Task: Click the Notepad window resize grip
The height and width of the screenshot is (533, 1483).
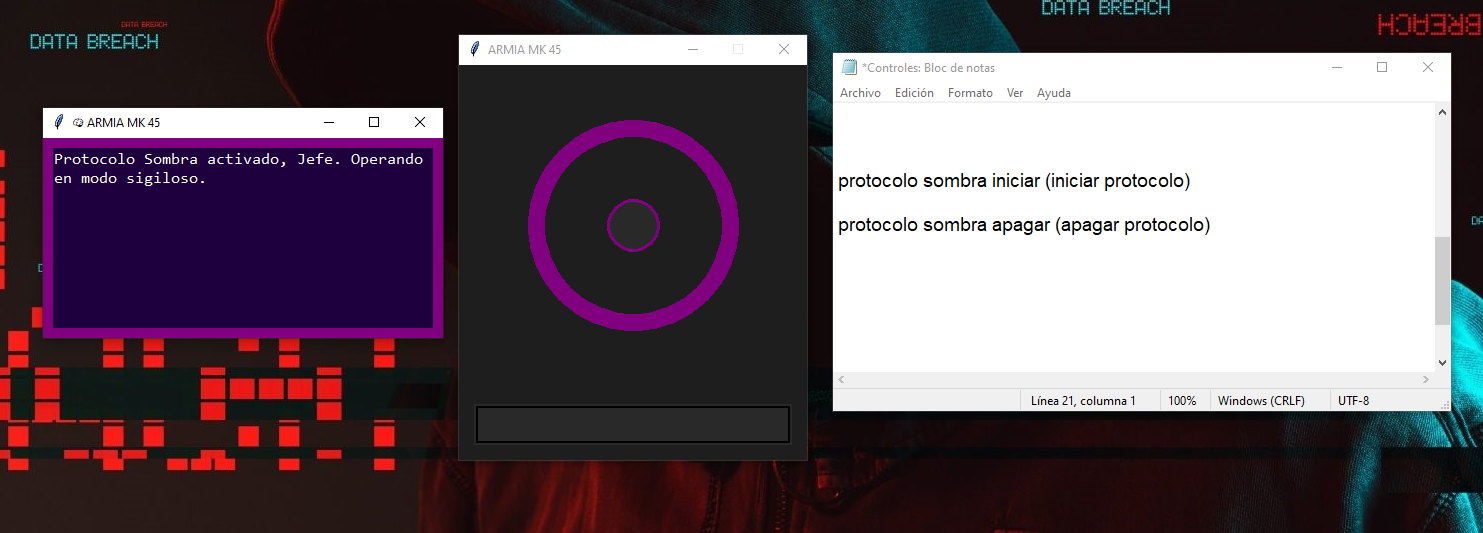Action: coord(1443,403)
